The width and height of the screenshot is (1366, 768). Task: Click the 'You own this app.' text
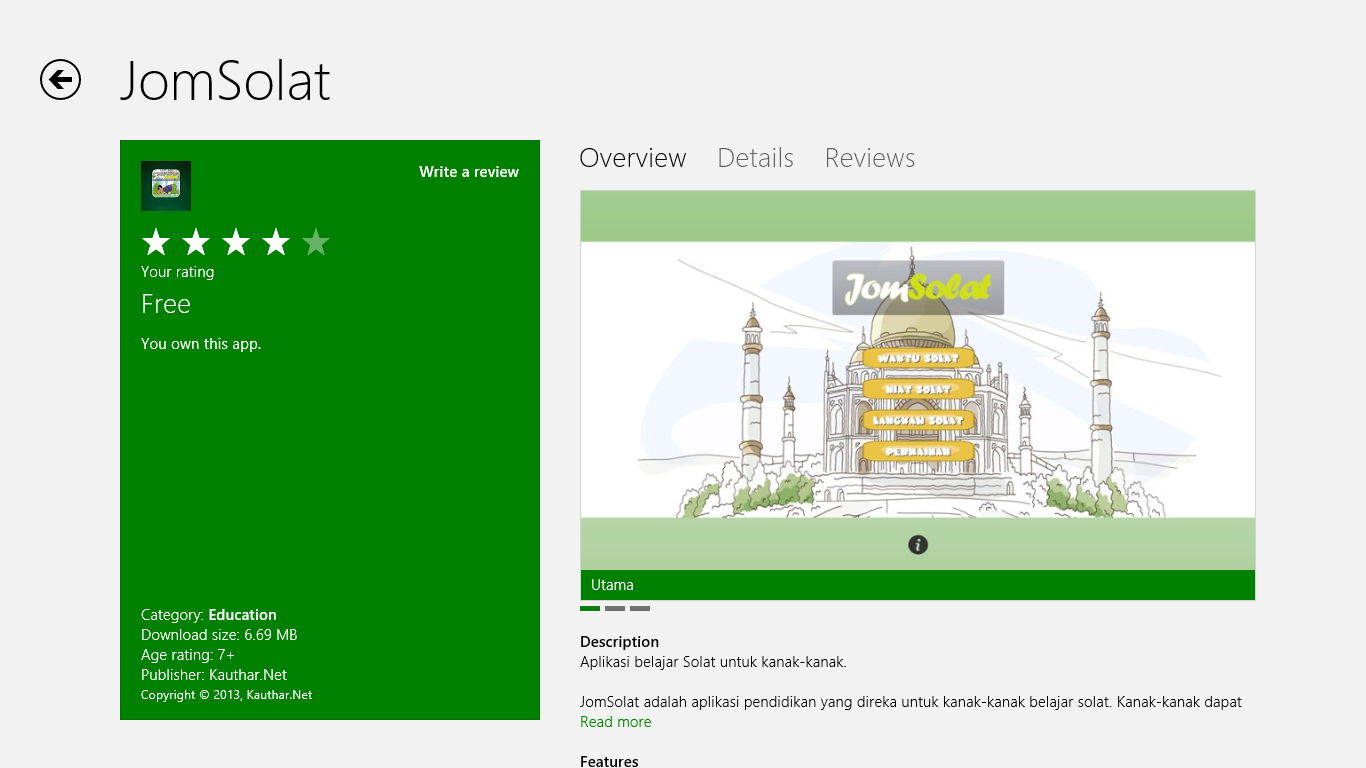[201, 344]
